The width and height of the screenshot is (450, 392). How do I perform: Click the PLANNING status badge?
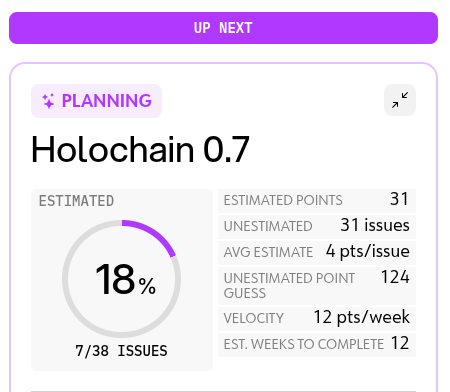[96, 101]
